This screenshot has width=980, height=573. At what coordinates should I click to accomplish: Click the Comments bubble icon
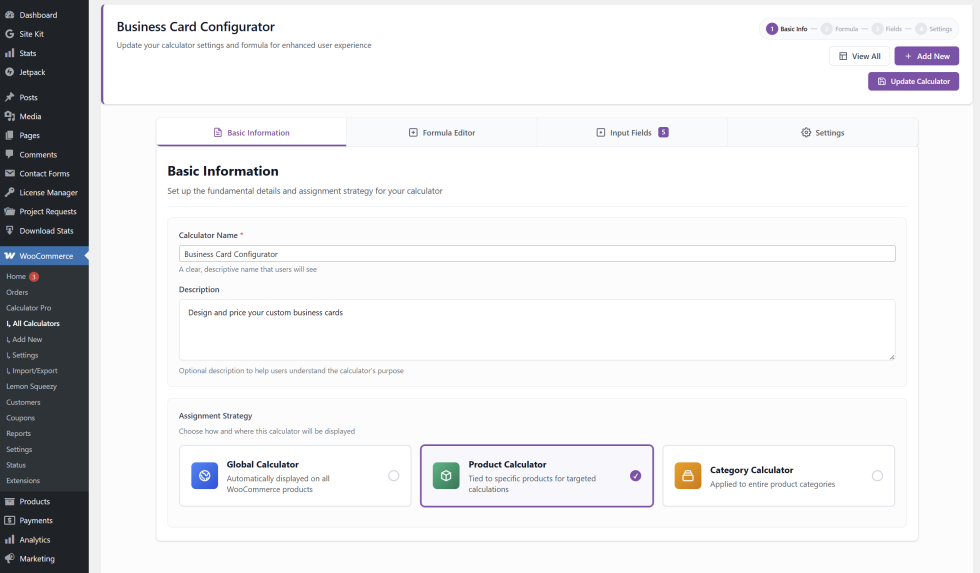point(9,154)
